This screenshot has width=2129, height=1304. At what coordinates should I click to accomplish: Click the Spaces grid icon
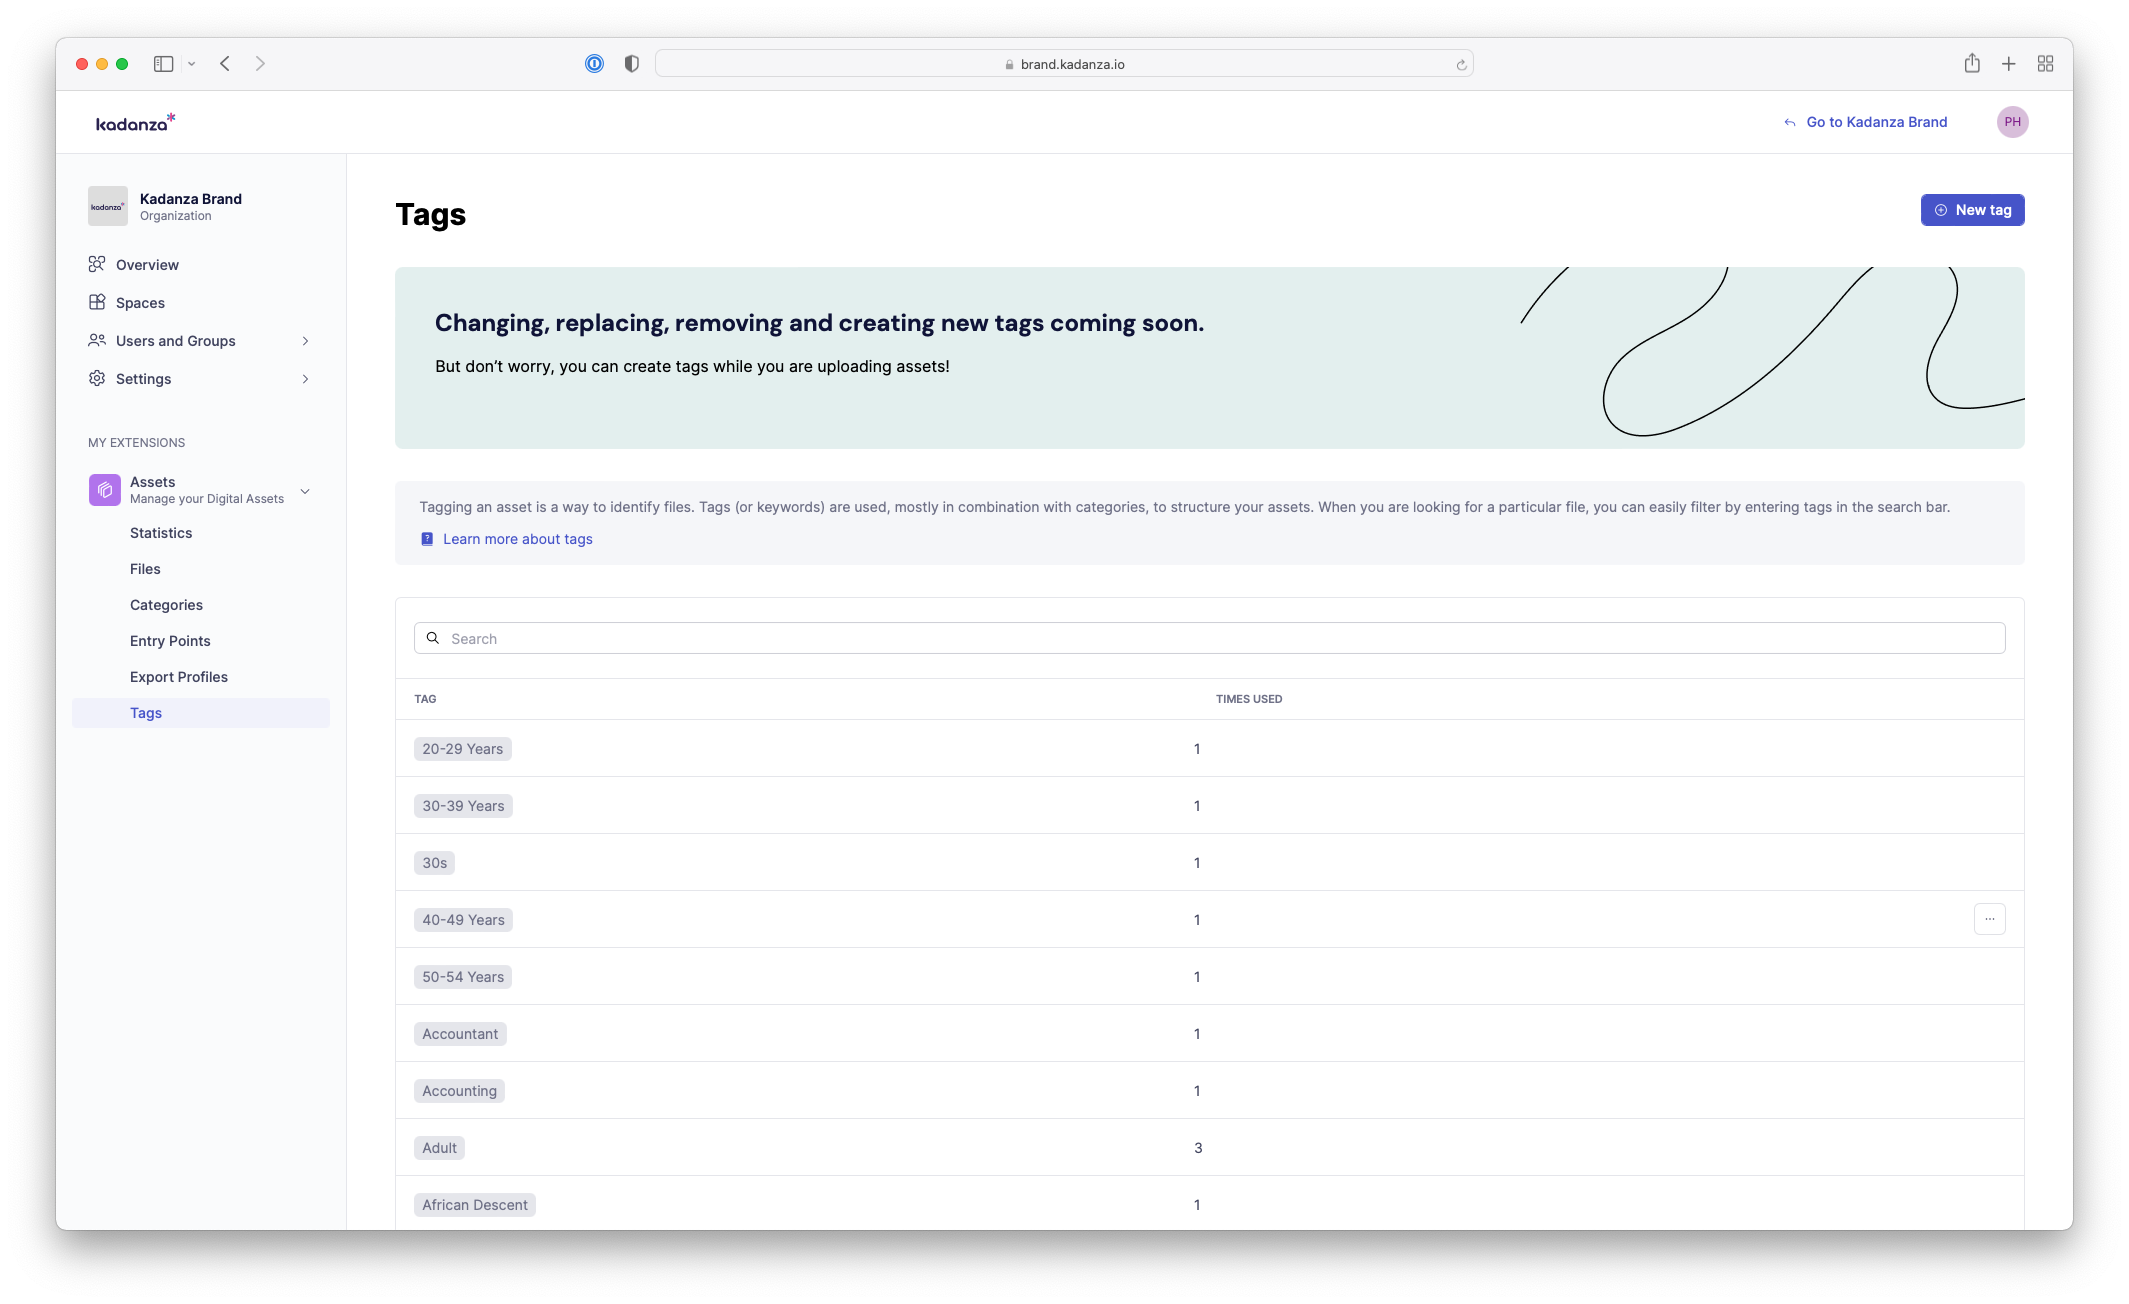pos(97,302)
